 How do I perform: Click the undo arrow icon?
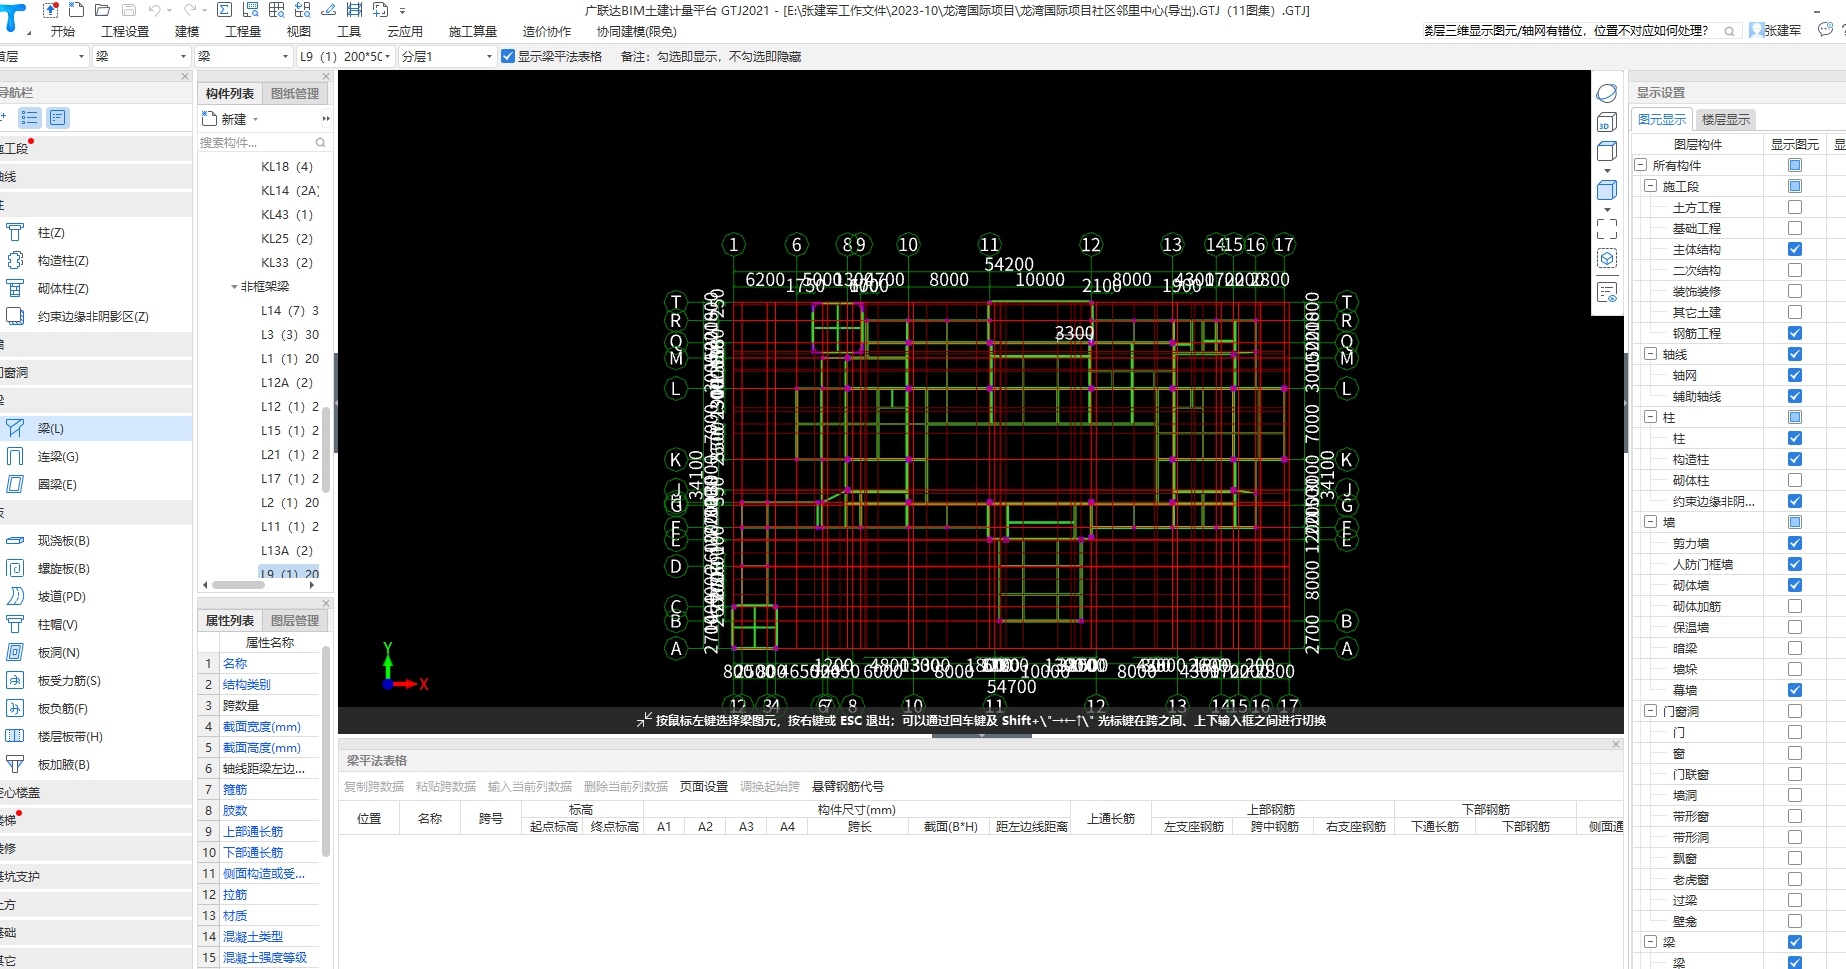pyautogui.click(x=154, y=10)
